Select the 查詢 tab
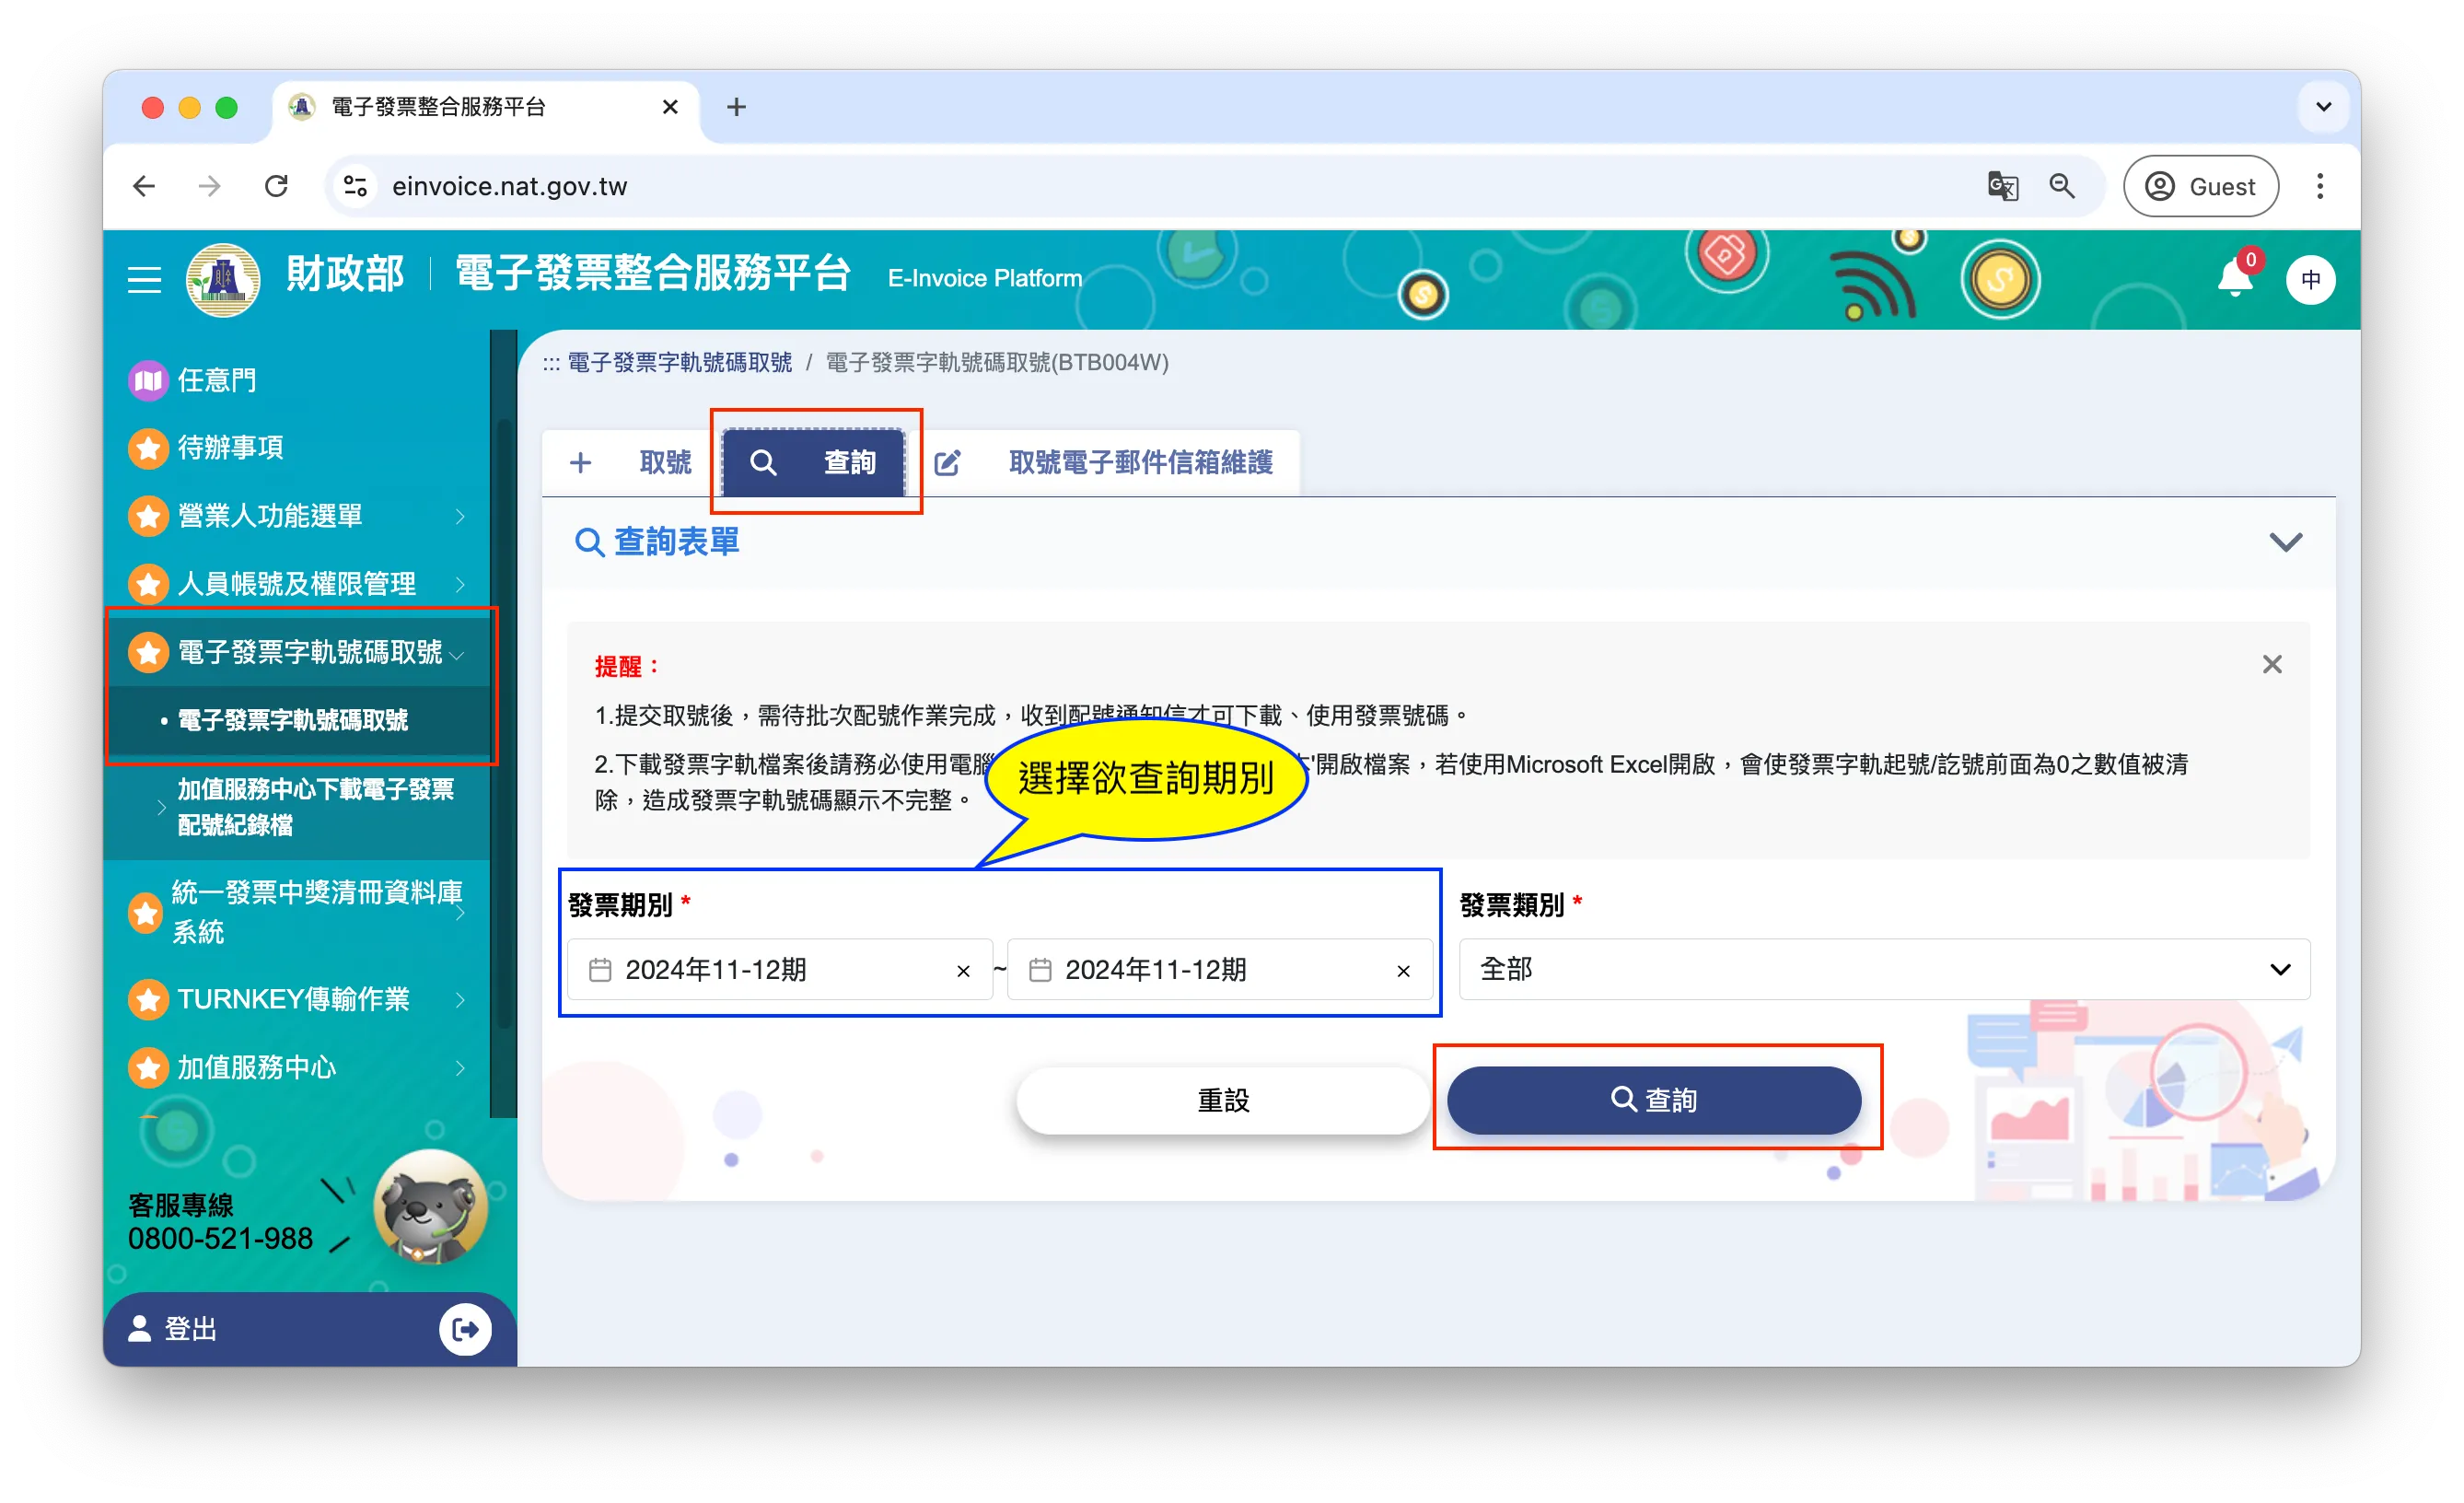Viewport: 2464px width, 1503px height. click(x=814, y=462)
